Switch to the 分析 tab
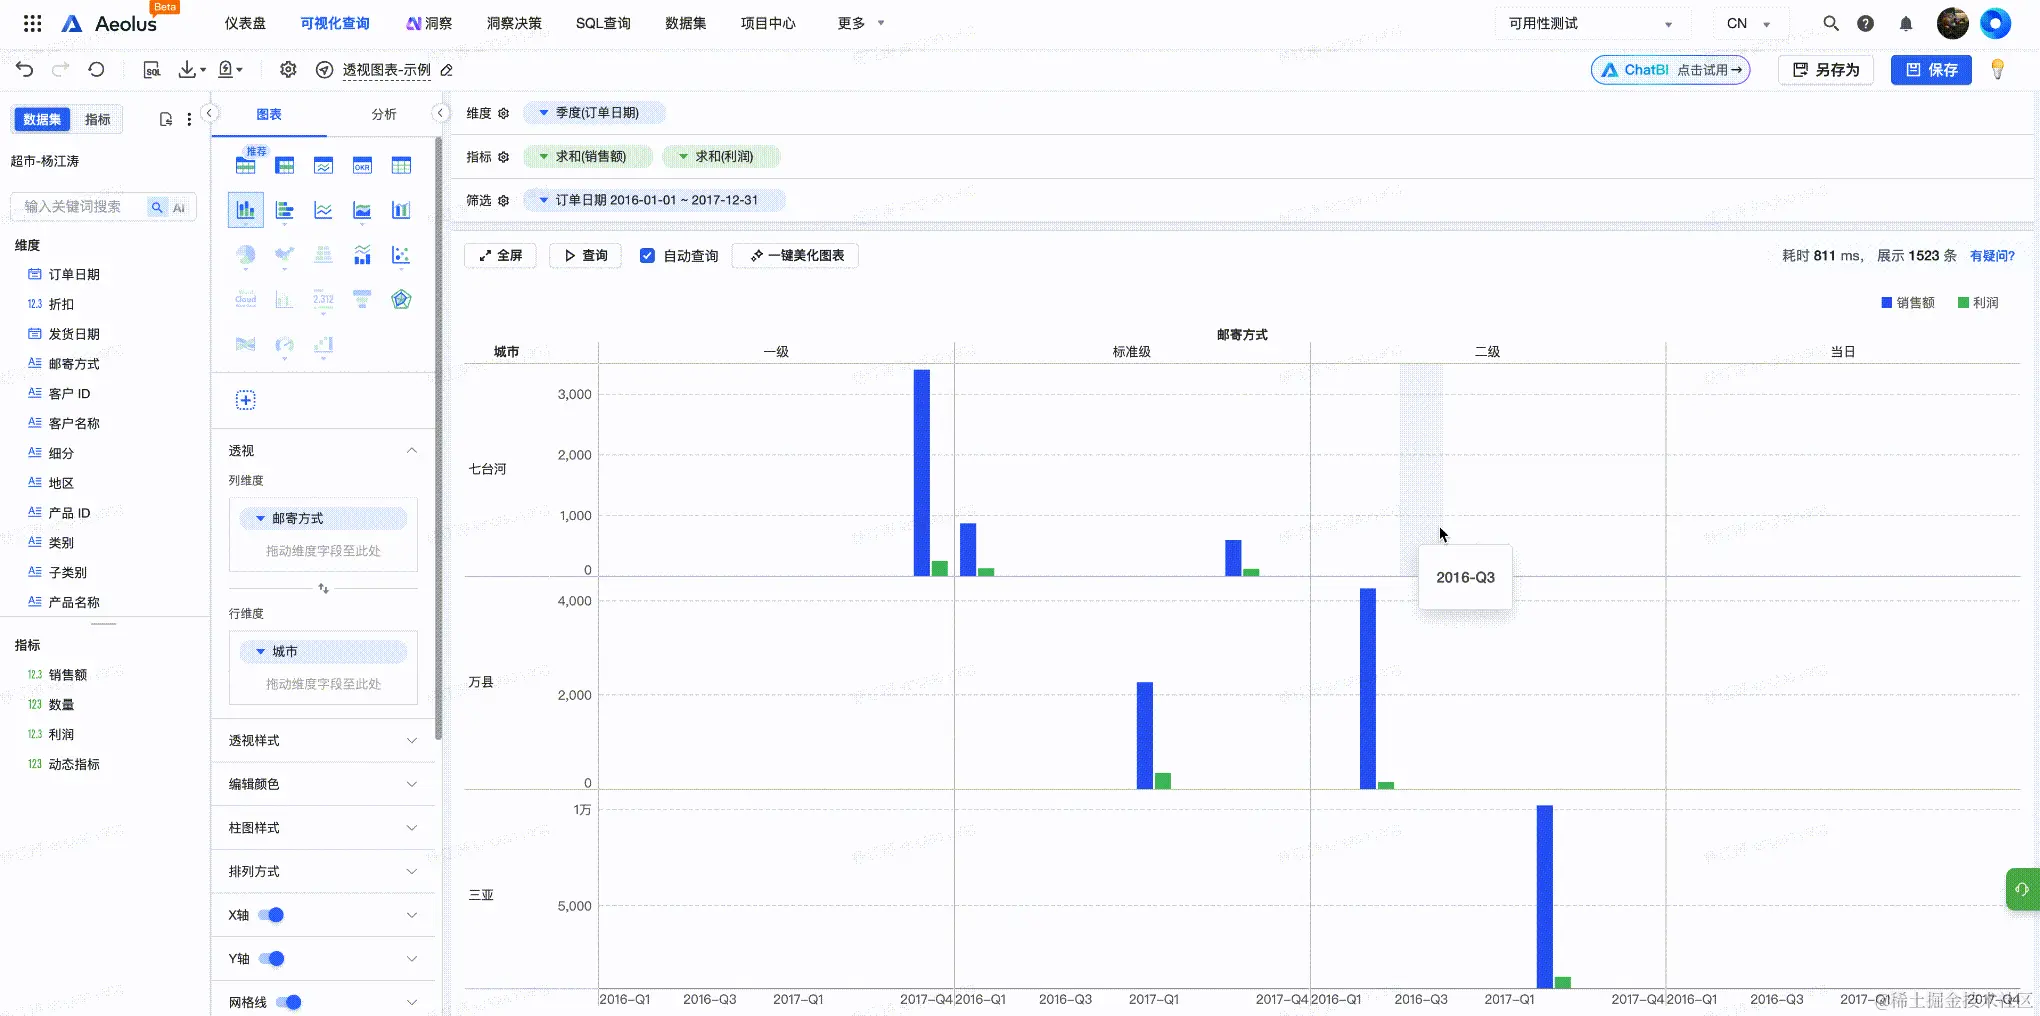 coord(384,114)
